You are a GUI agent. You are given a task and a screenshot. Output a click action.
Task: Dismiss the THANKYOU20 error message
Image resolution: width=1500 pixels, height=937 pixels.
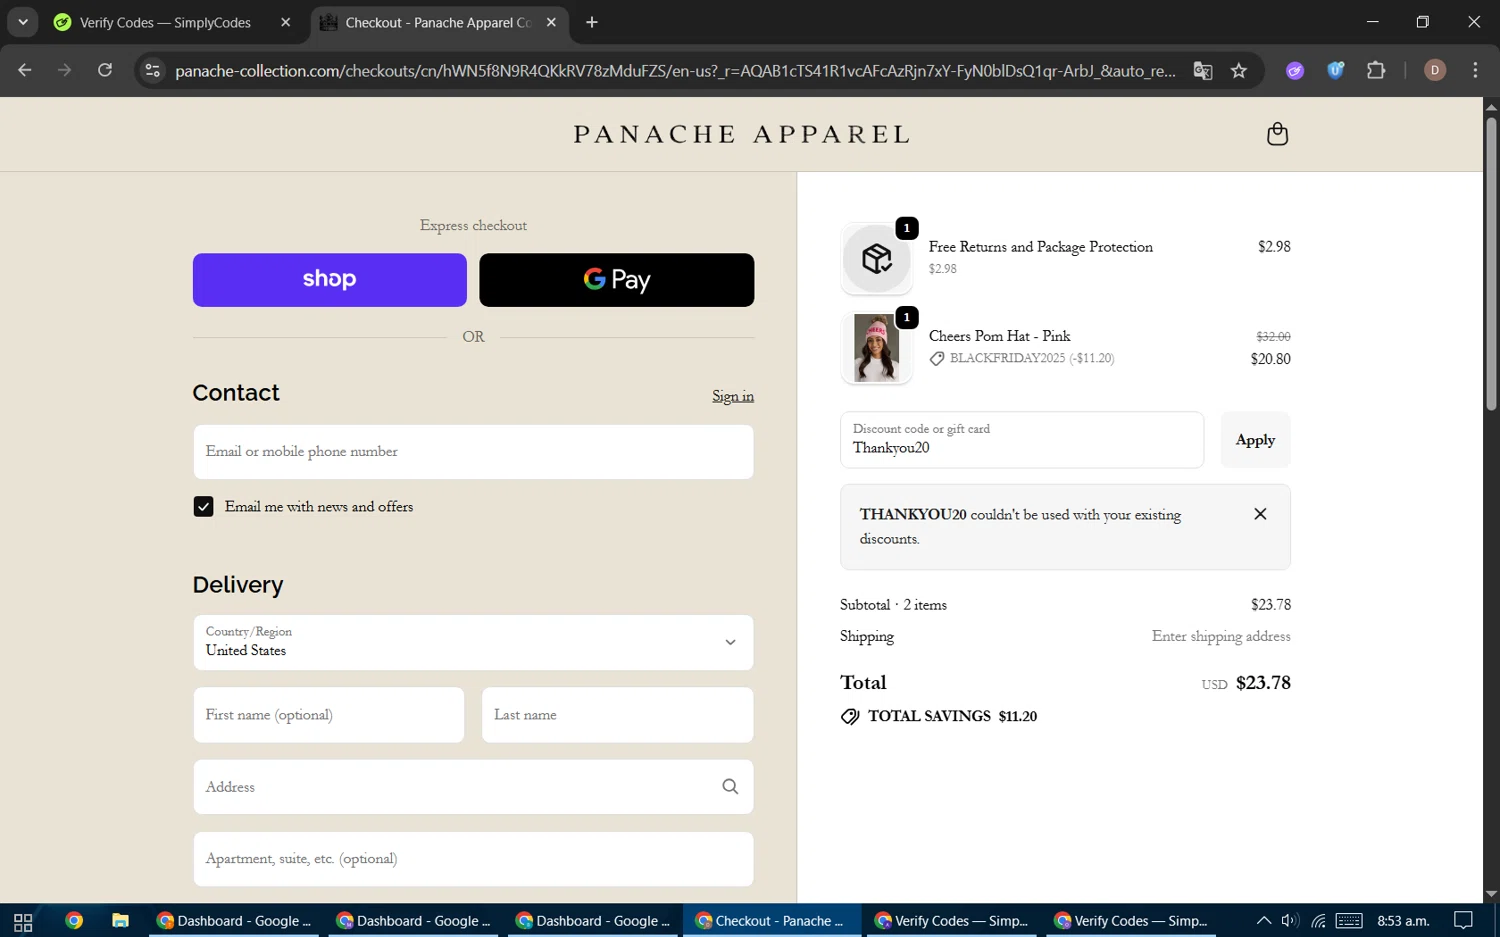tap(1260, 514)
